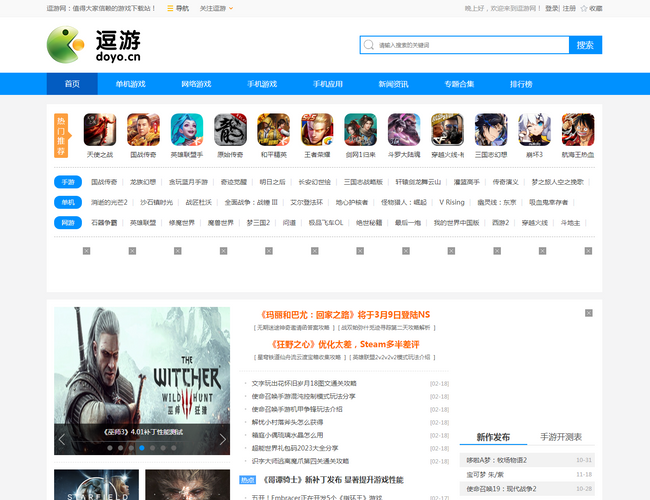Click 英雄联盟 in the 网游 row

pyautogui.click(x=143, y=223)
